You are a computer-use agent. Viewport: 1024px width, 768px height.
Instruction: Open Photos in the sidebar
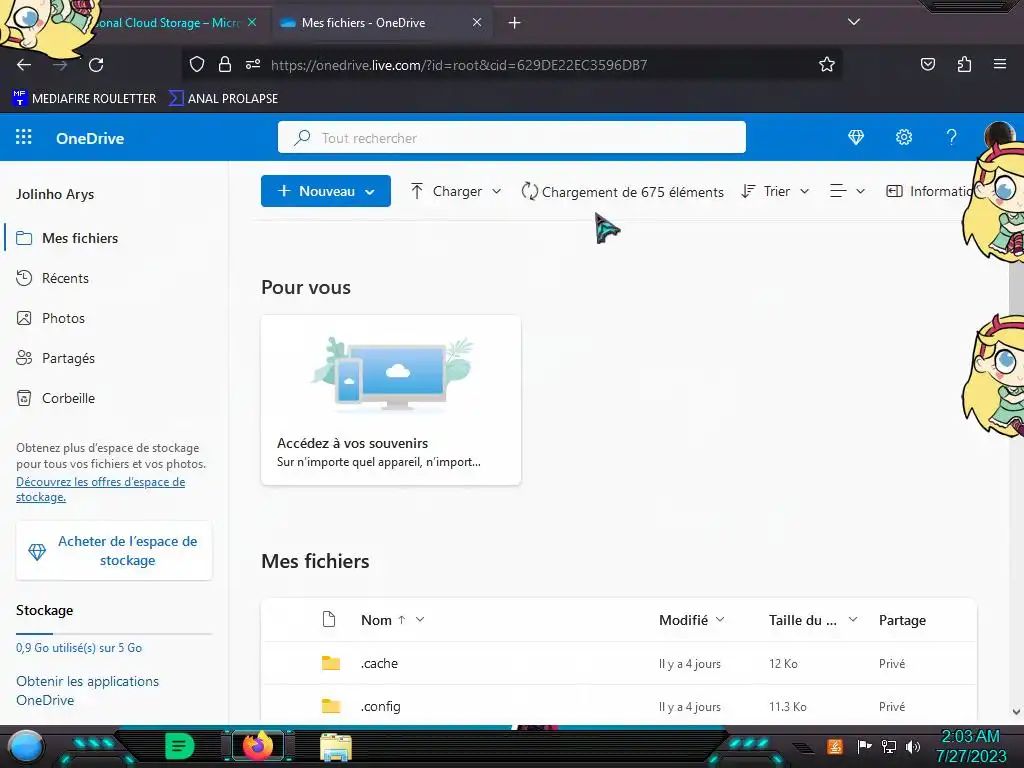(63, 318)
